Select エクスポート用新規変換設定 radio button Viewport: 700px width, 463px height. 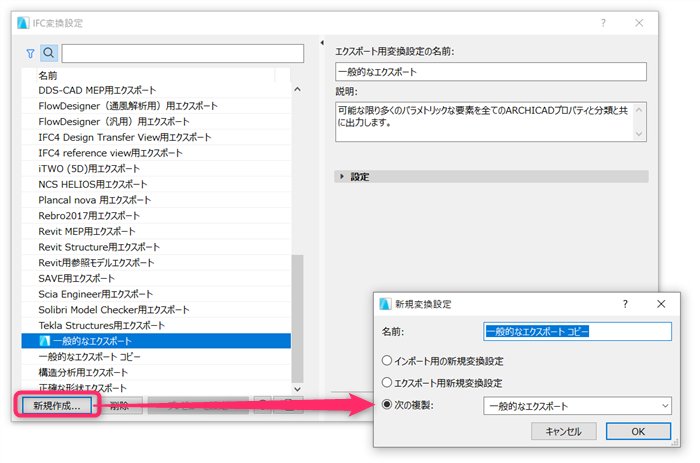(x=387, y=382)
